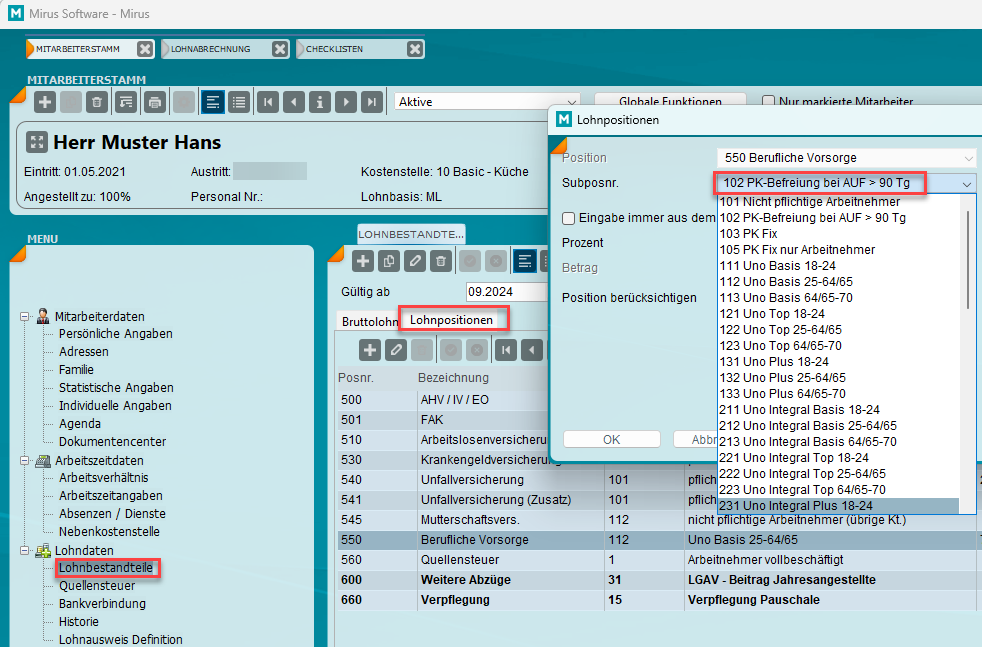Go to the next employee record
This screenshot has width=982, height=647.
[345, 102]
